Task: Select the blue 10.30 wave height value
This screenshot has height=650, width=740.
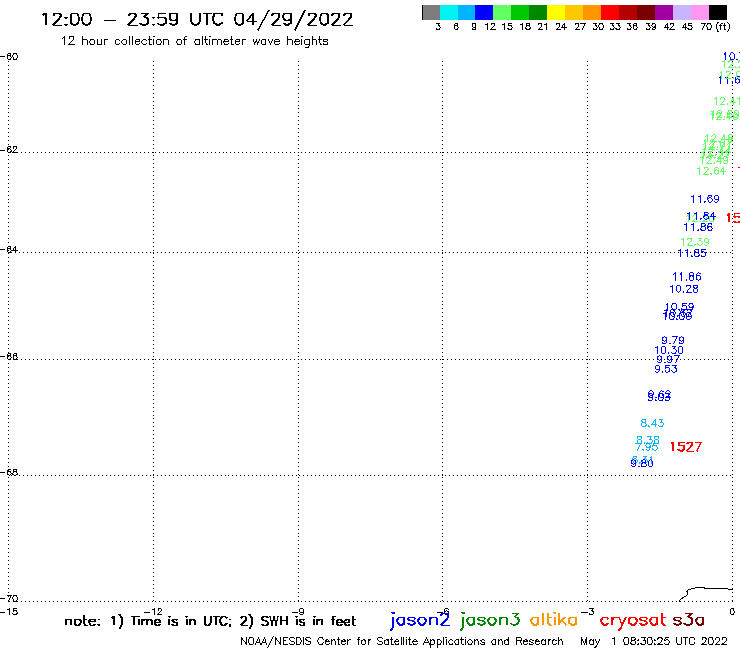Action: [669, 350]
